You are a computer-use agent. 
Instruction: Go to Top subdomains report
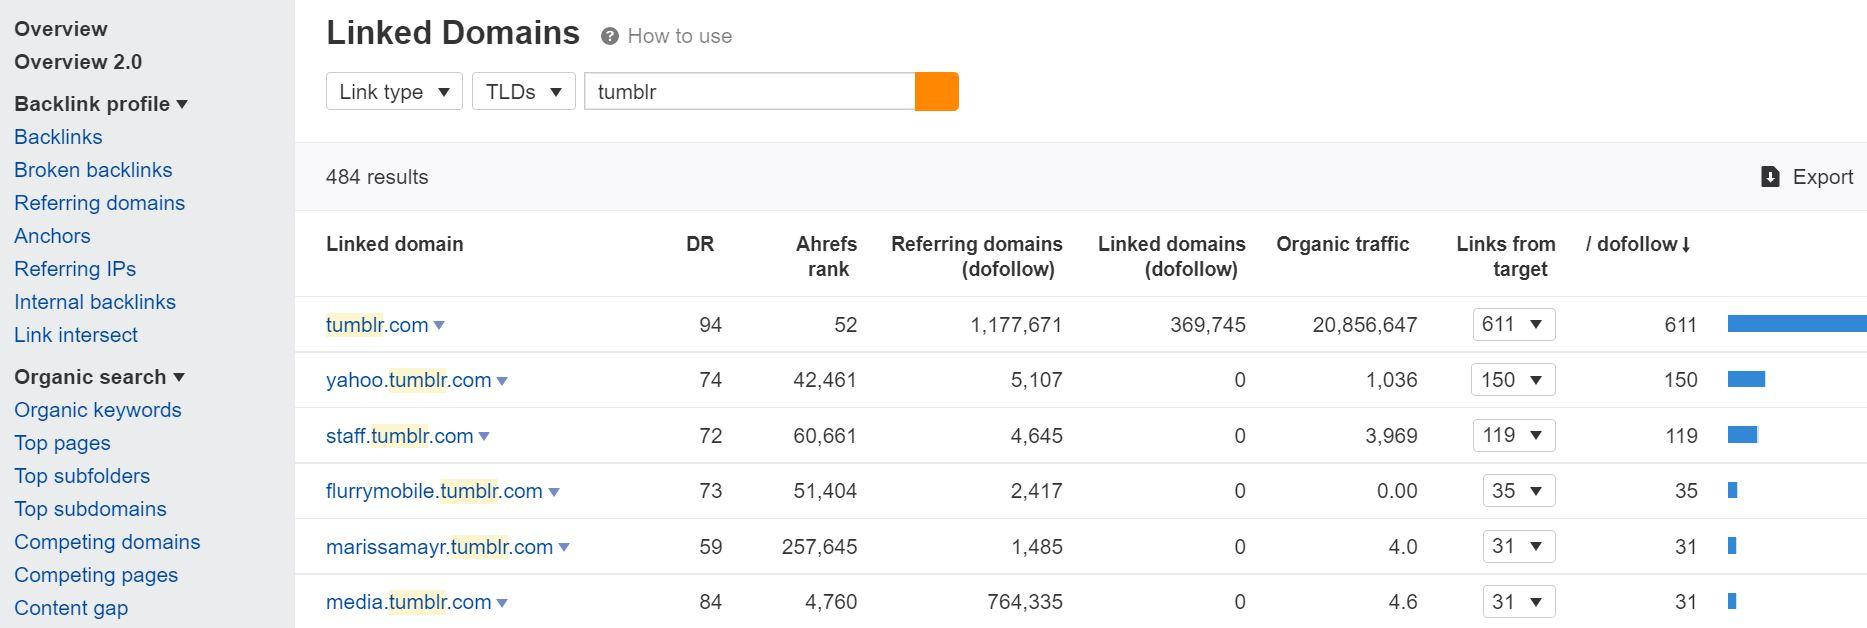90,509
